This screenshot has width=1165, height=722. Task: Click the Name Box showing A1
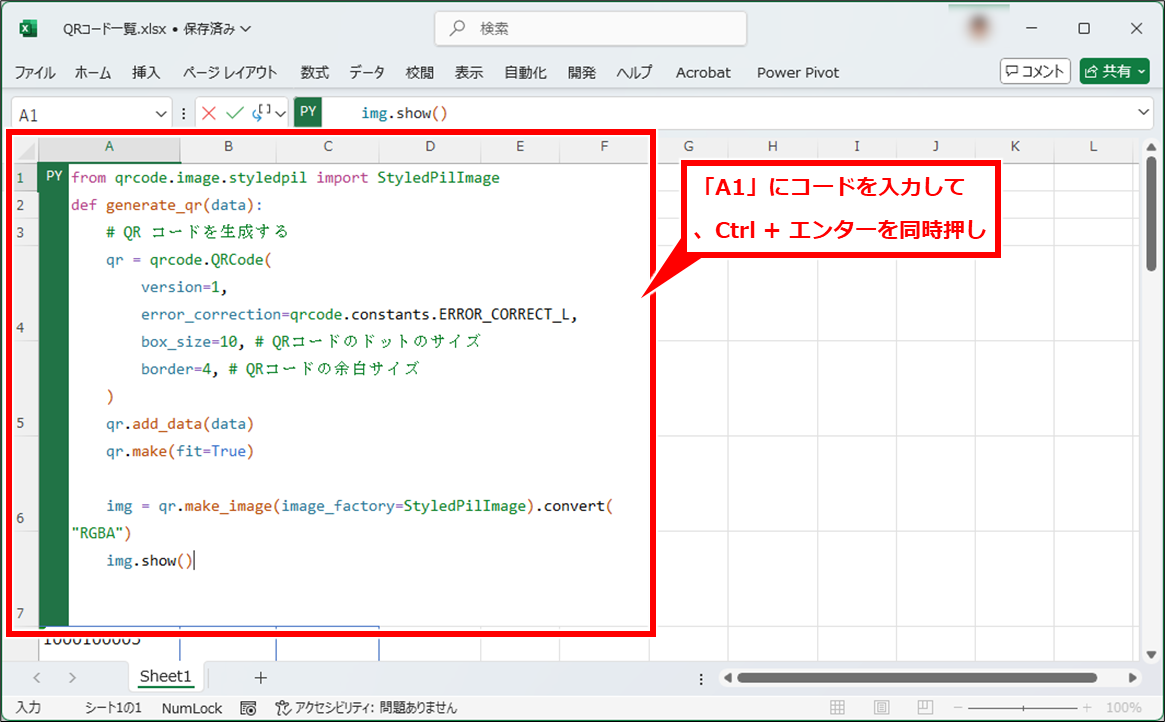83,114
